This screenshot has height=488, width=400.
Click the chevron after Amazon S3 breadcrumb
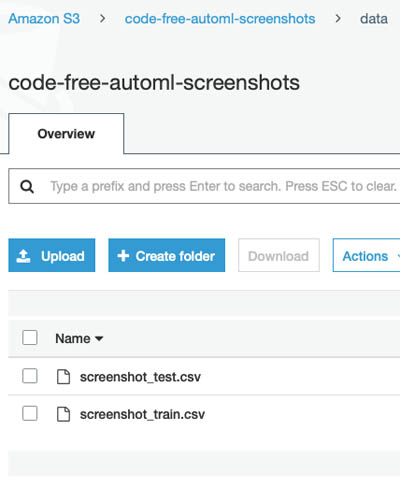[x=103, y=19]
